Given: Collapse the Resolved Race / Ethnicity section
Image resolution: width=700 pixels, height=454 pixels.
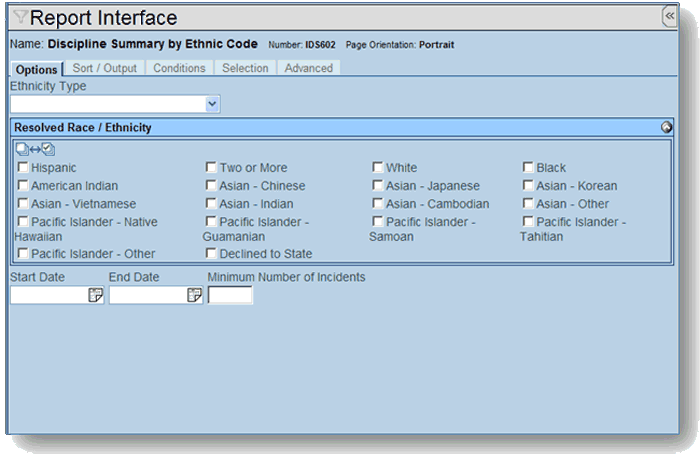Looking at the screenshot, I should [666, 128].
